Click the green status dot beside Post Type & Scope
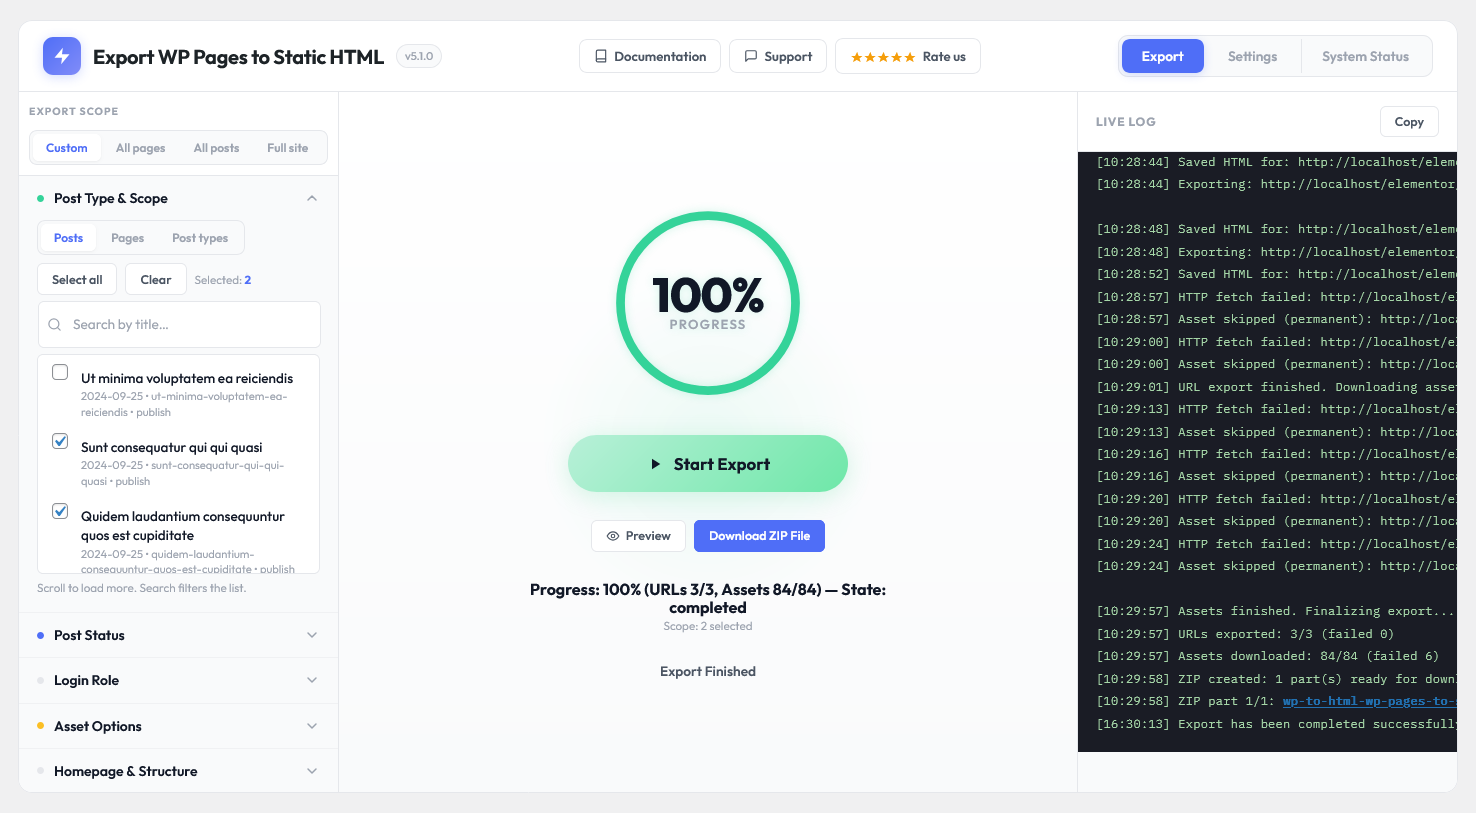This screenshot has width=1476, height=813. pyautogui.click(x=40, y=198)
